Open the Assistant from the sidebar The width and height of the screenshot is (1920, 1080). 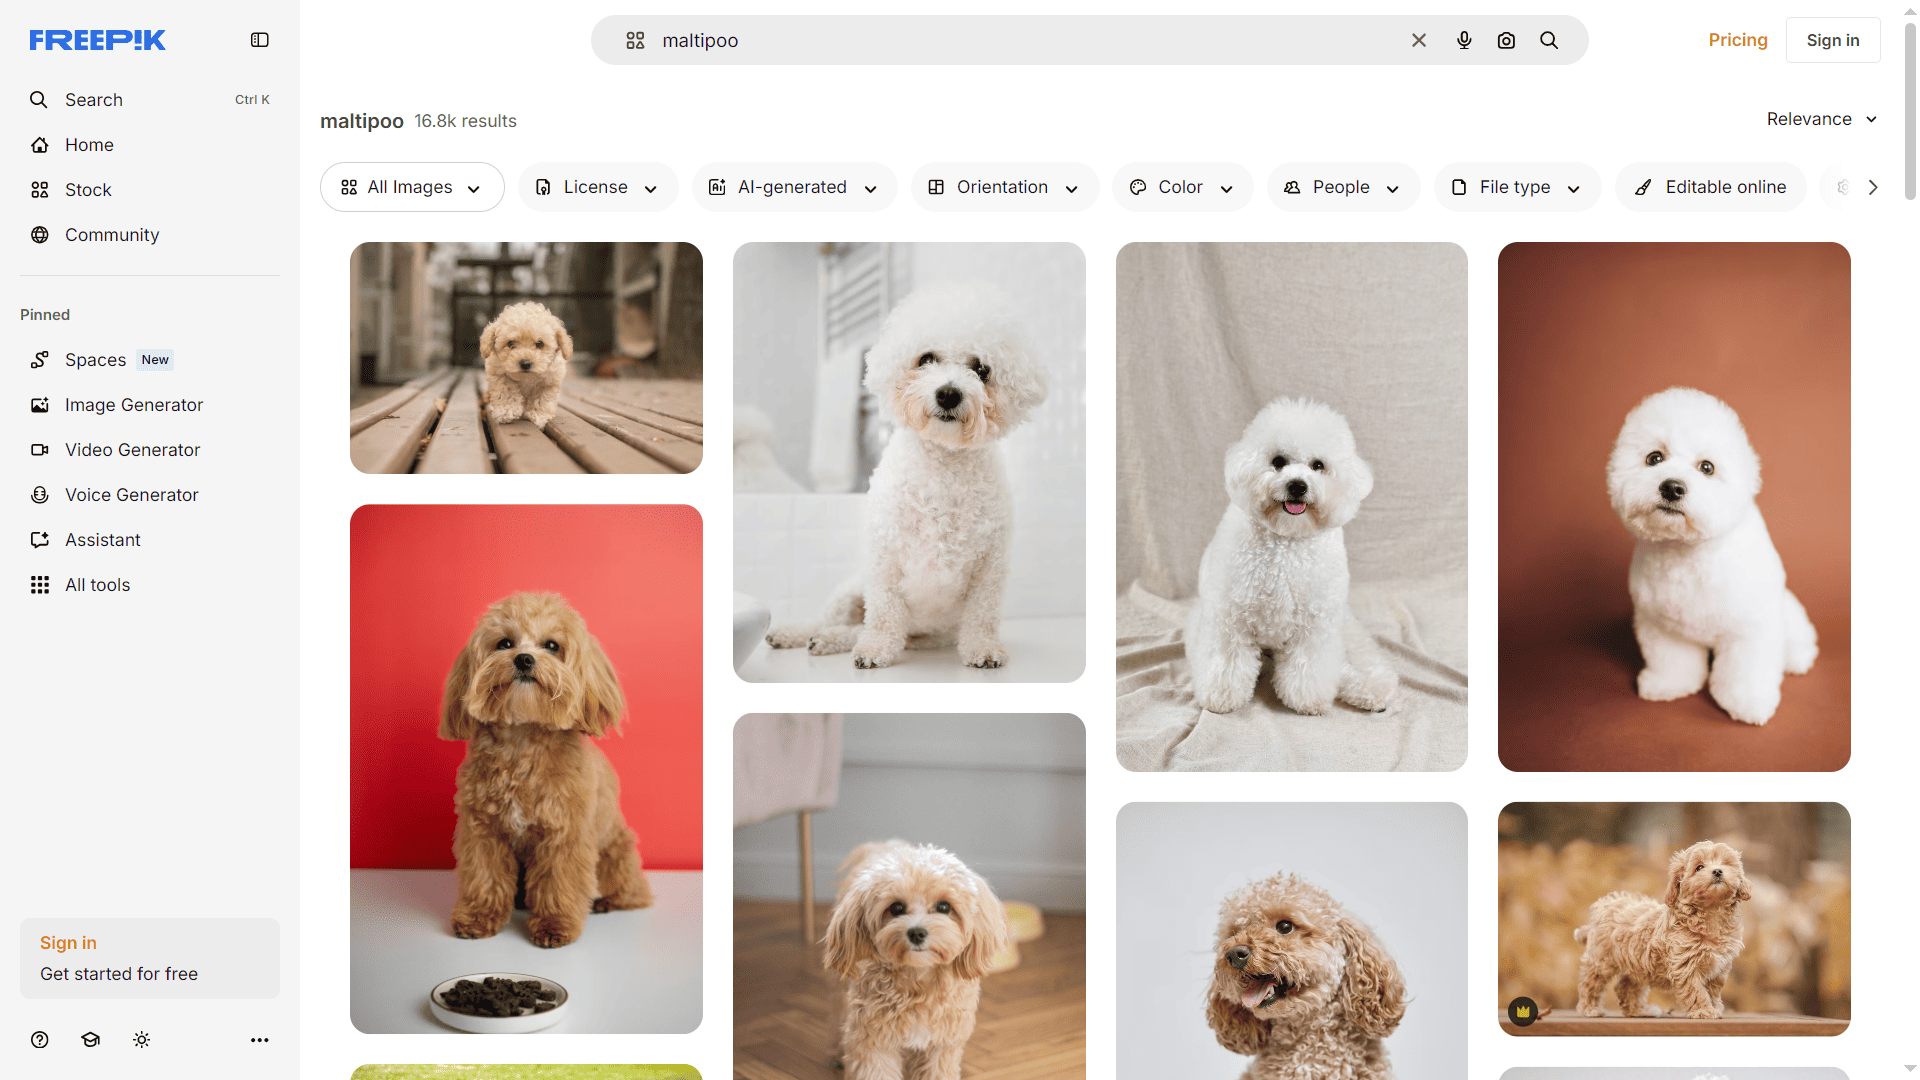click(x=102, y=539)
